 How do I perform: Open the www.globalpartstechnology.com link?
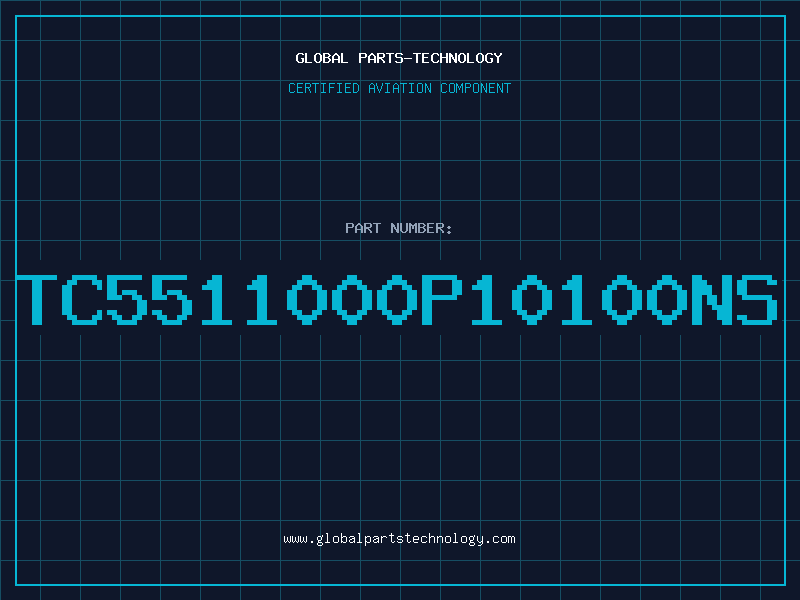[x=399, y=539]
